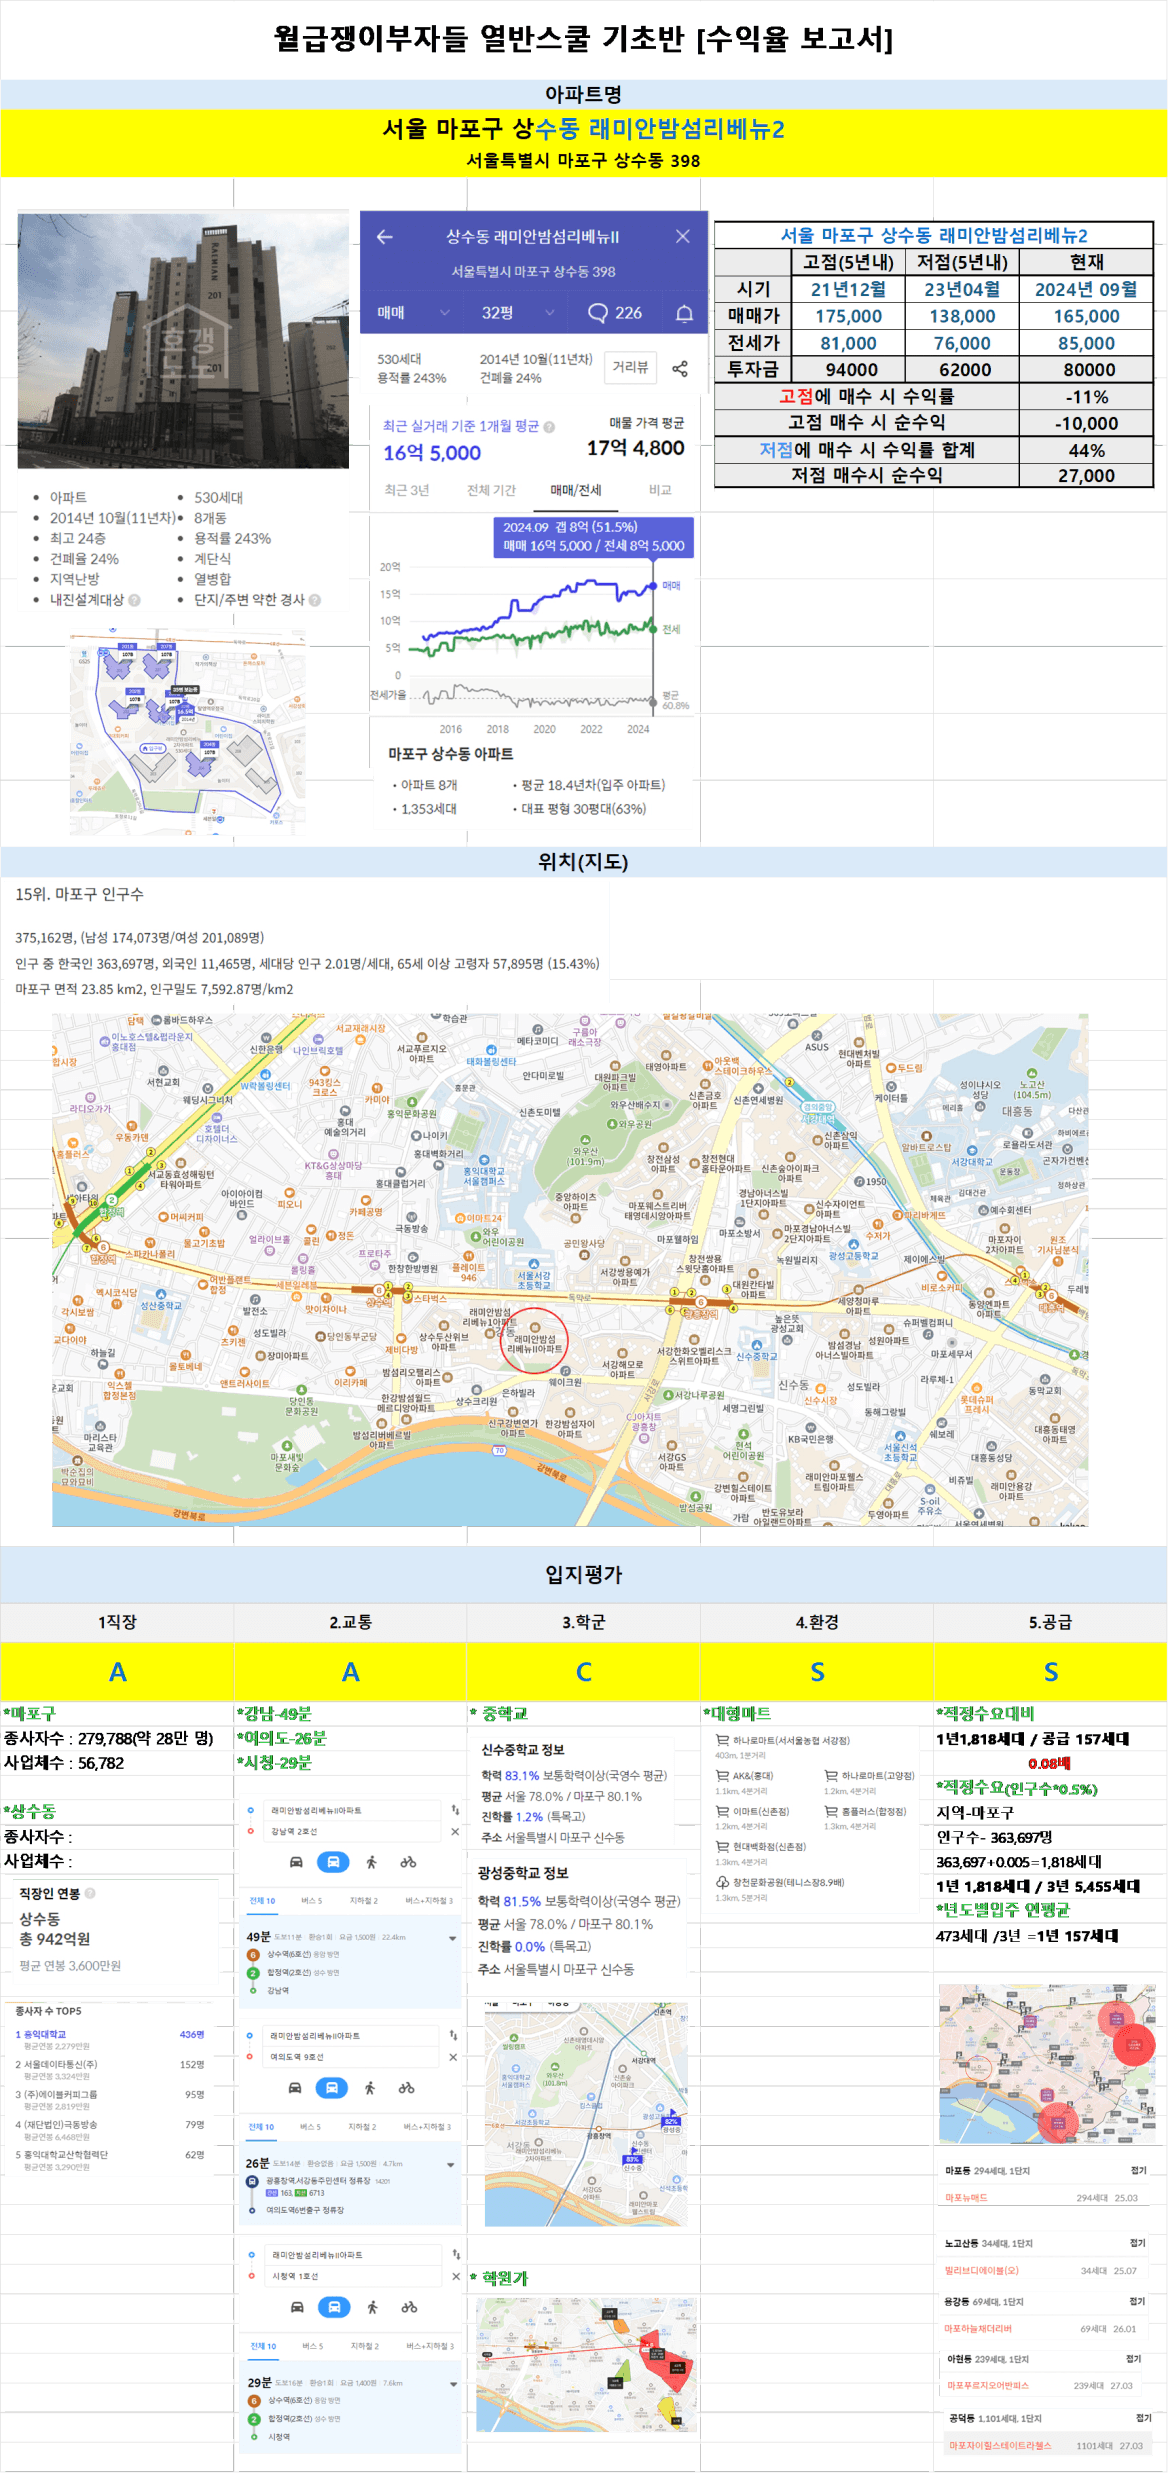Select the 매매/전세 chart tab
Image resolution: width=1168 pixels, height=2473 pixels.
[576, 490]
